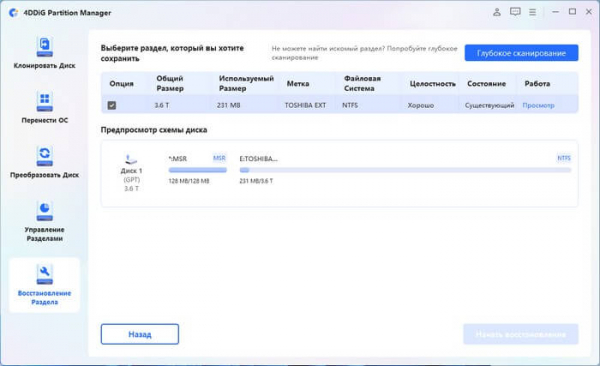Click the Файловая Система column header
Image resolution: width=600 pixels, height=366 pixels.
point(362,83)
